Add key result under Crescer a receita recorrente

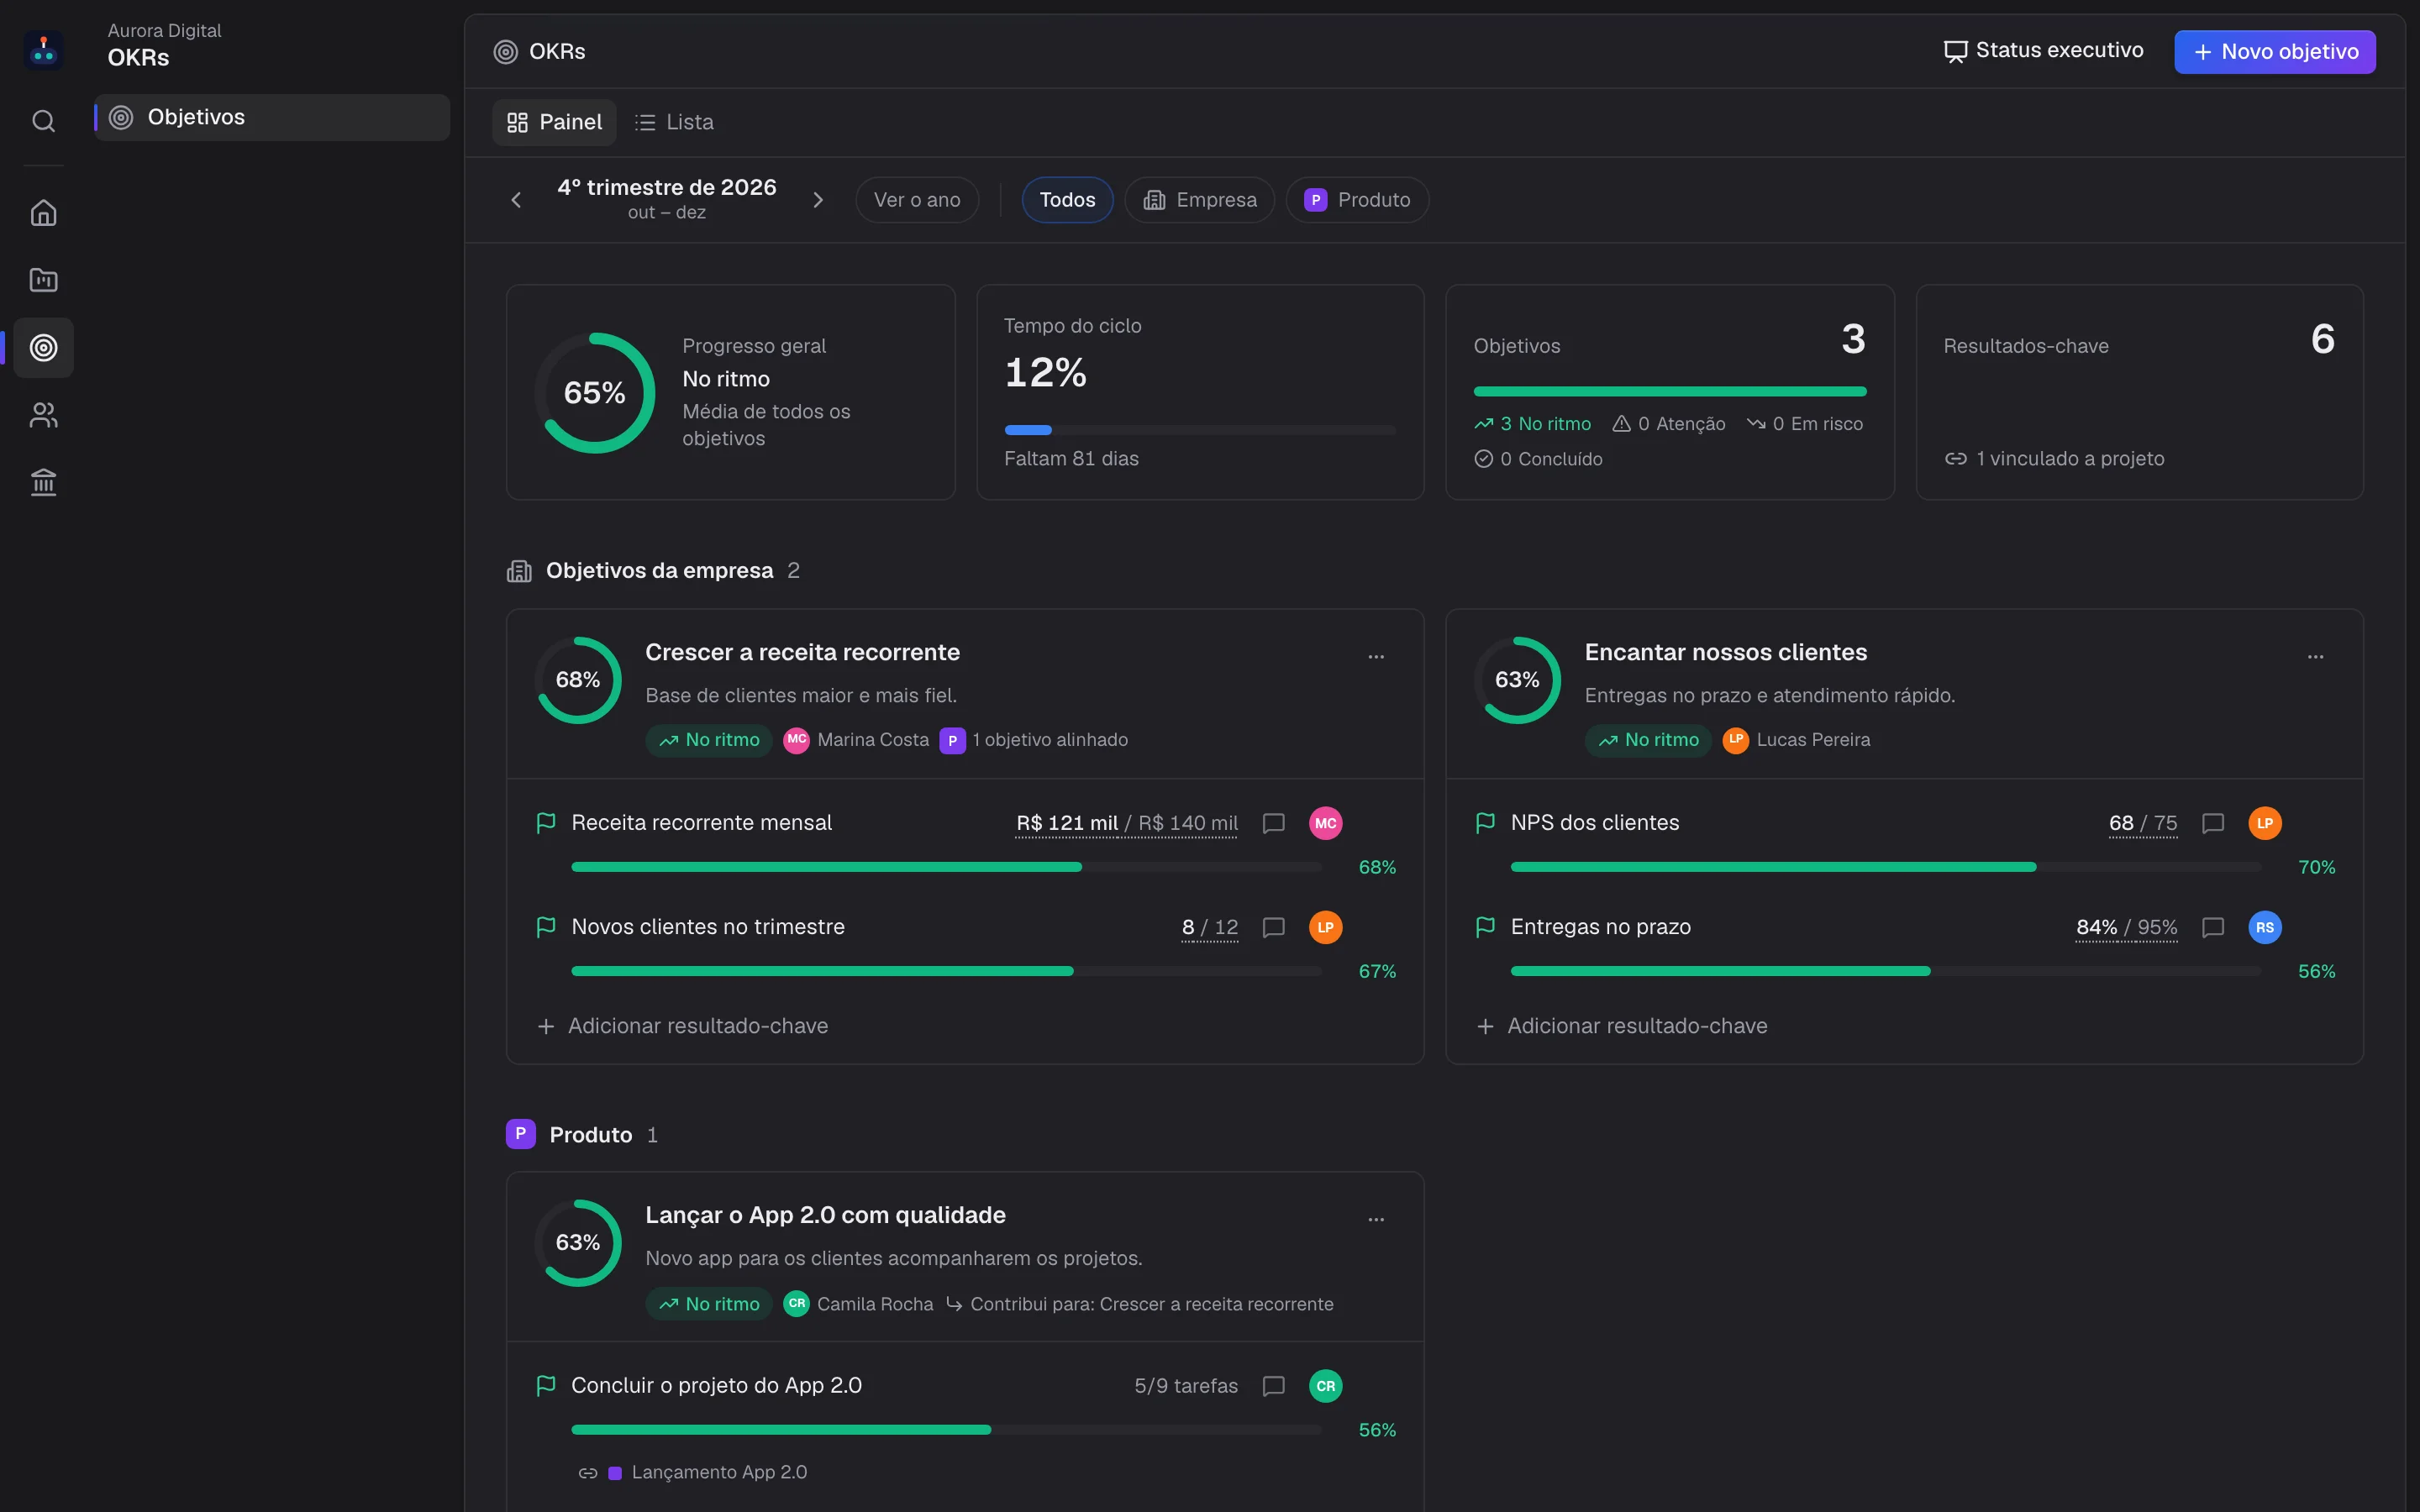point(683,1026)
